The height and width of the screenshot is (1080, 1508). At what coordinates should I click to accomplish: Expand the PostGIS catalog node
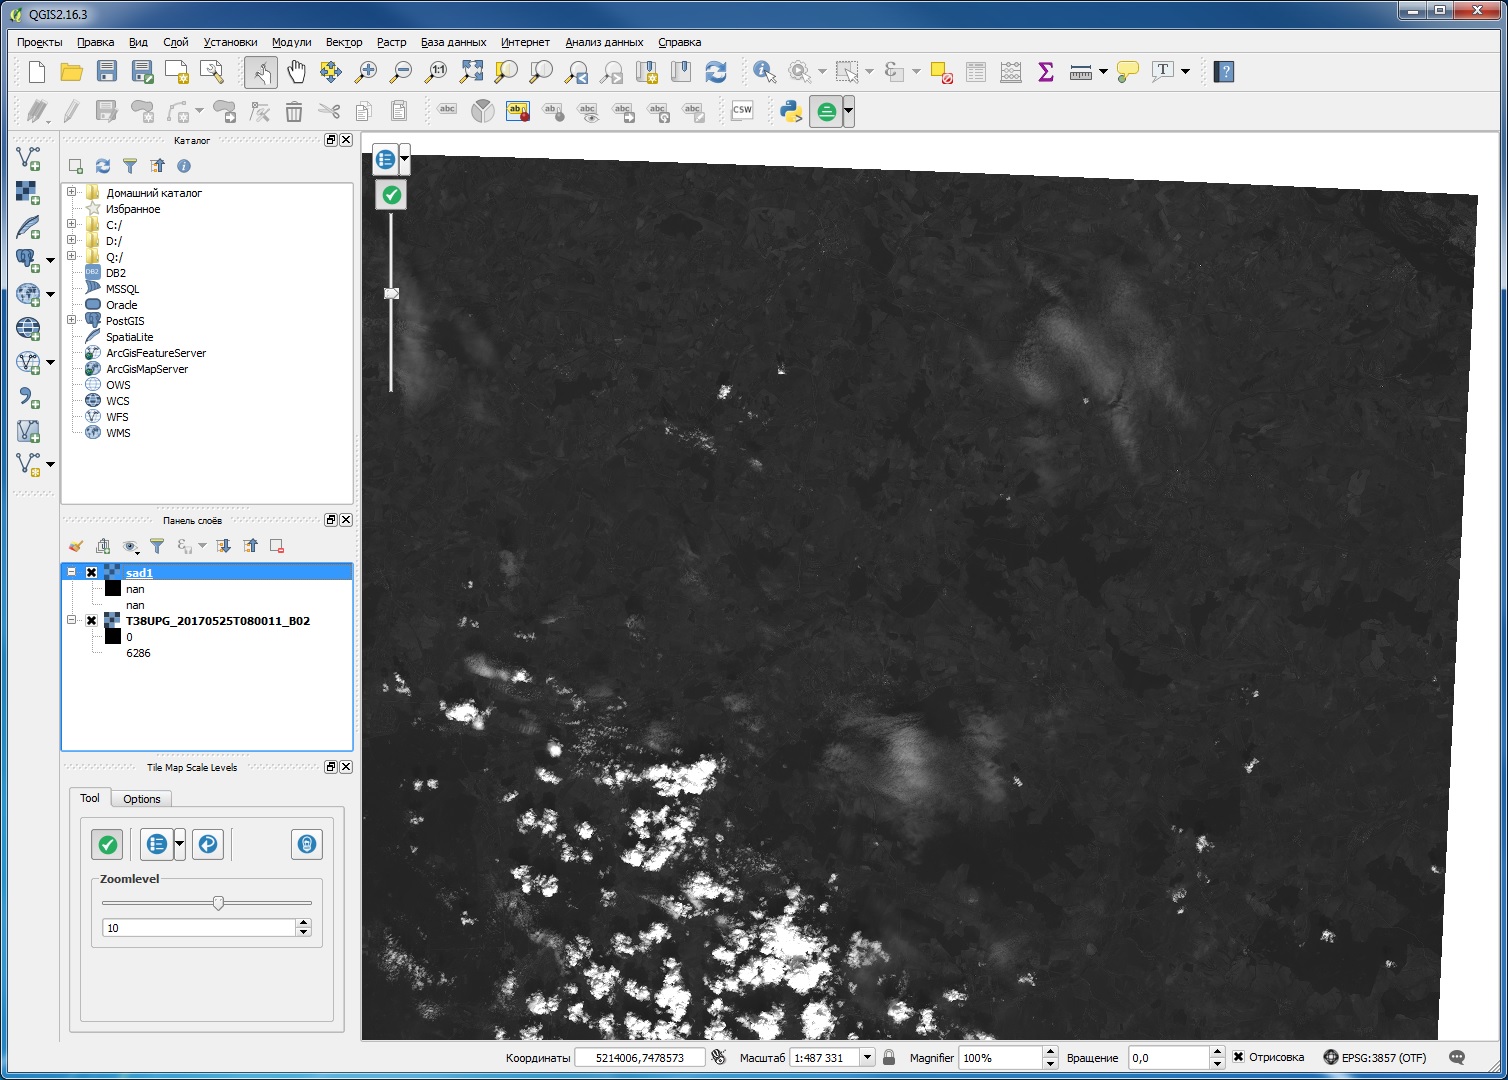[71, 320]
